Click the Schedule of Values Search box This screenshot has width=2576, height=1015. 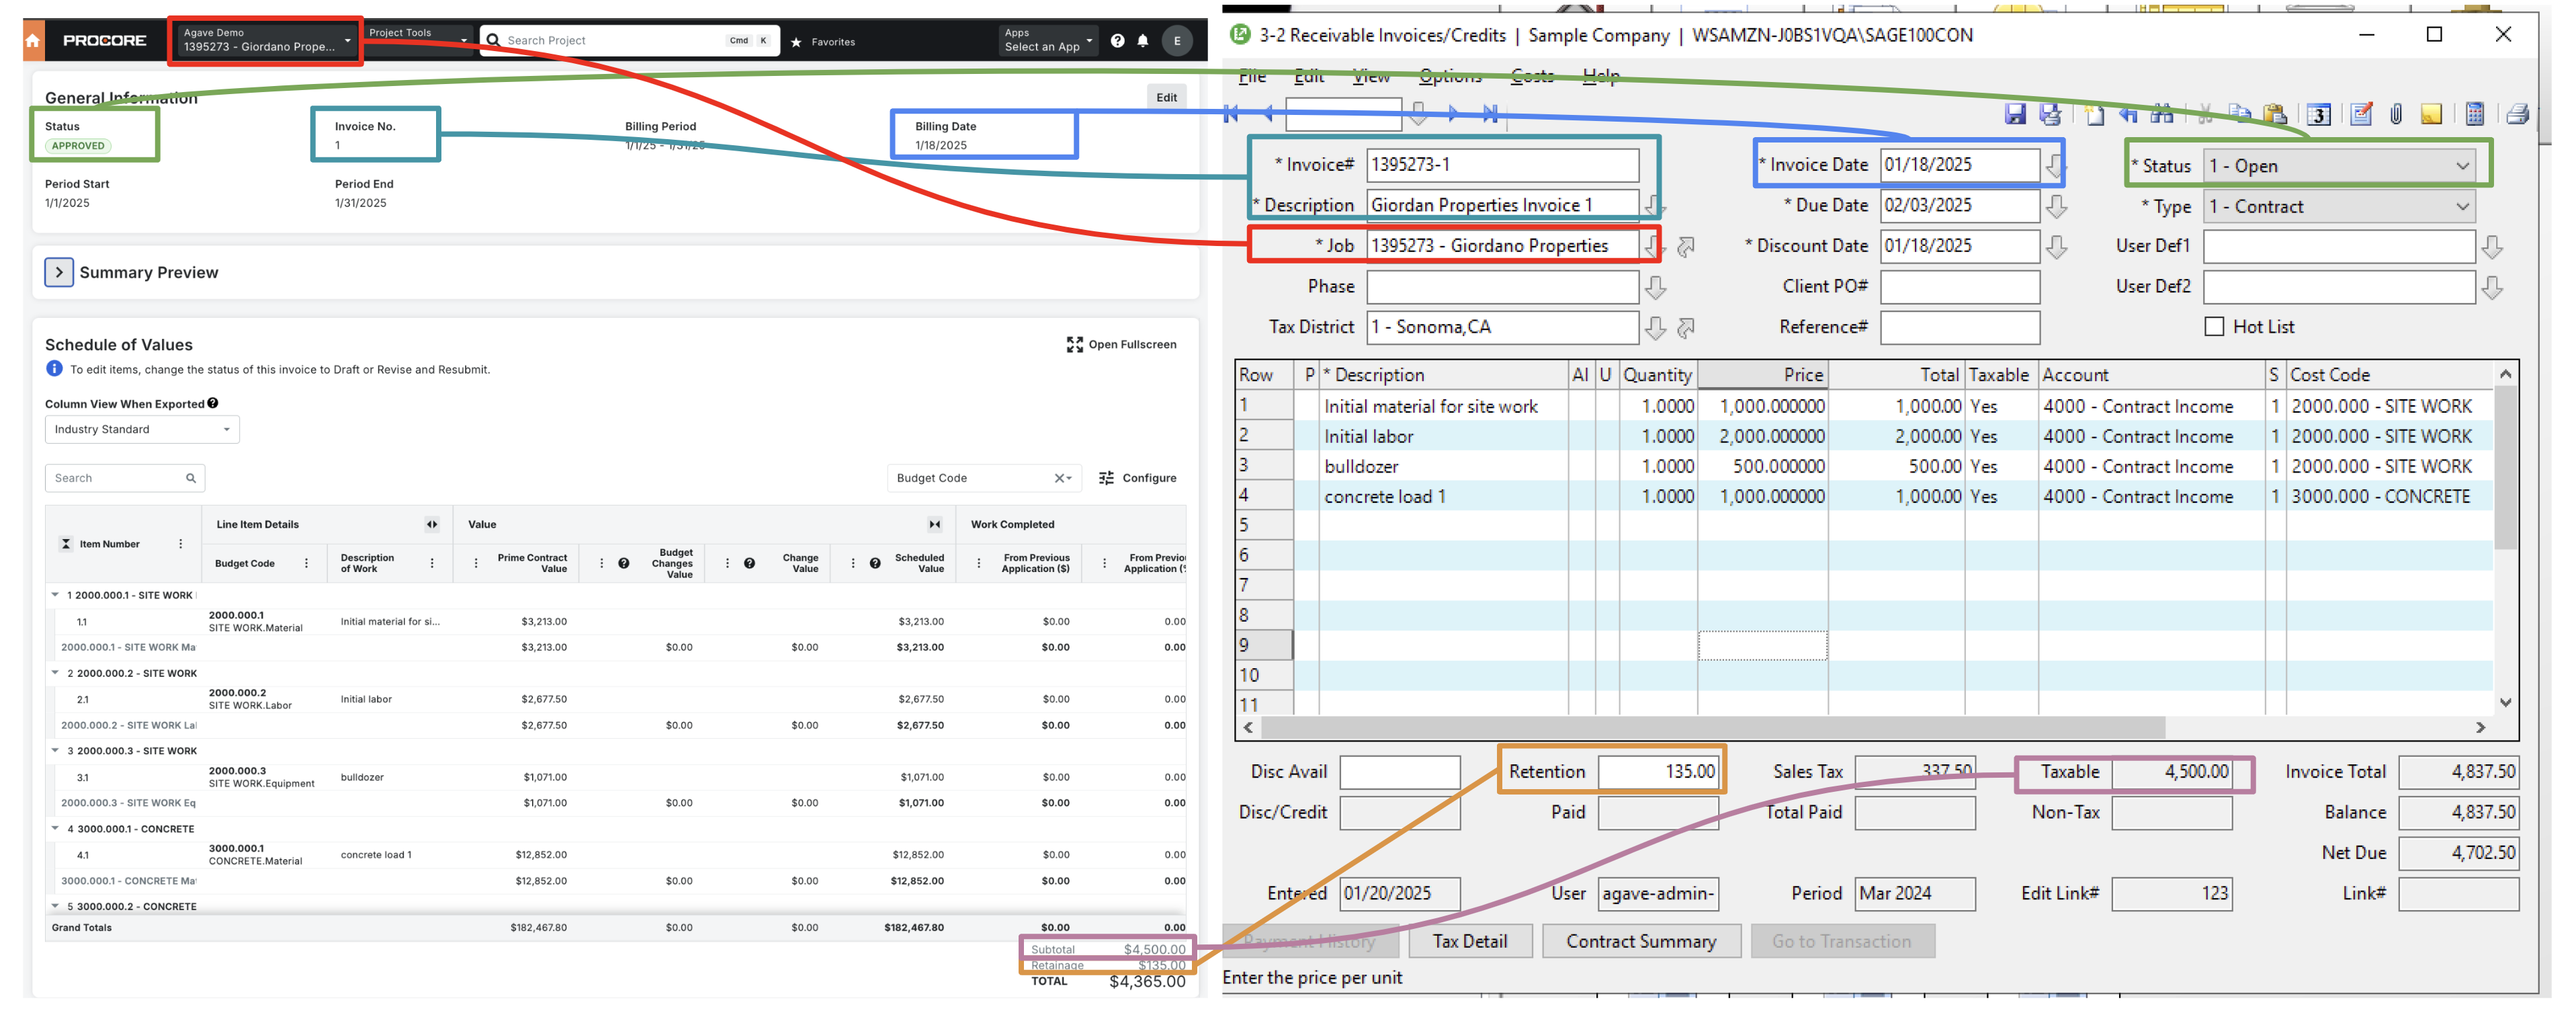coord(125,478)
